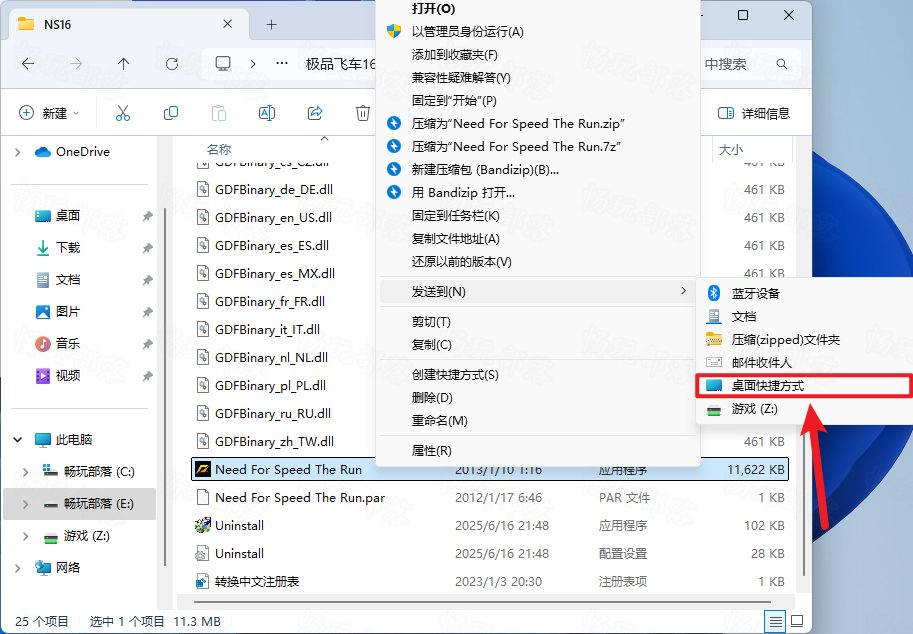Show hidden breadcrumb path with ellipsis
Screen dimensions: 913x634
(282, 63)
